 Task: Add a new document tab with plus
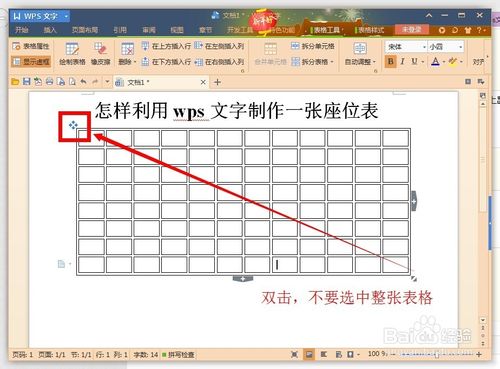coord(217,82)
